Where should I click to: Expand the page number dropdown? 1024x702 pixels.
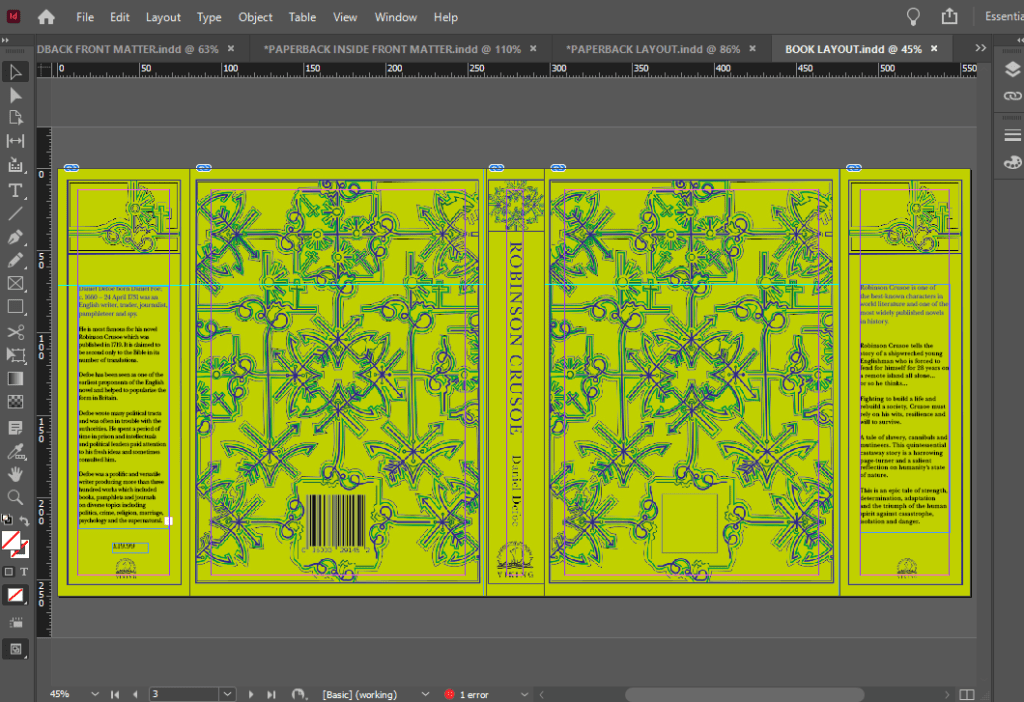tap(226, 694)
